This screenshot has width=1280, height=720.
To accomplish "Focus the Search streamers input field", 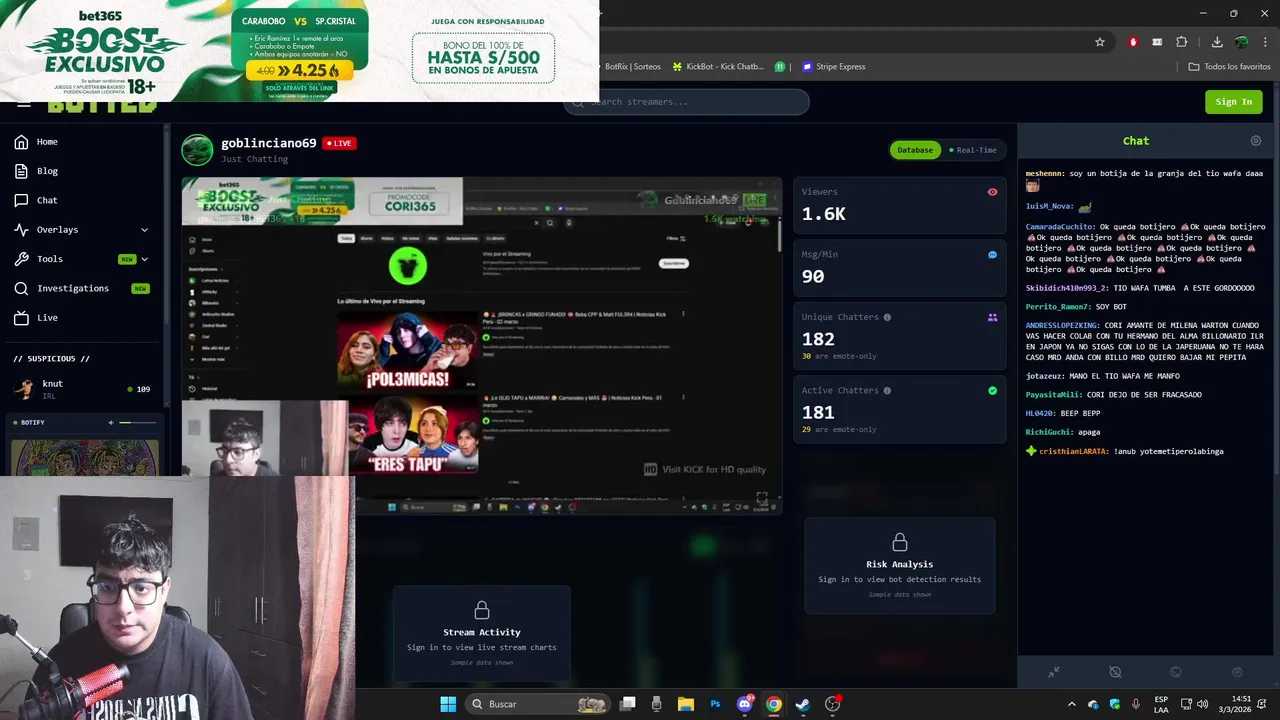I will pos(687,102).
